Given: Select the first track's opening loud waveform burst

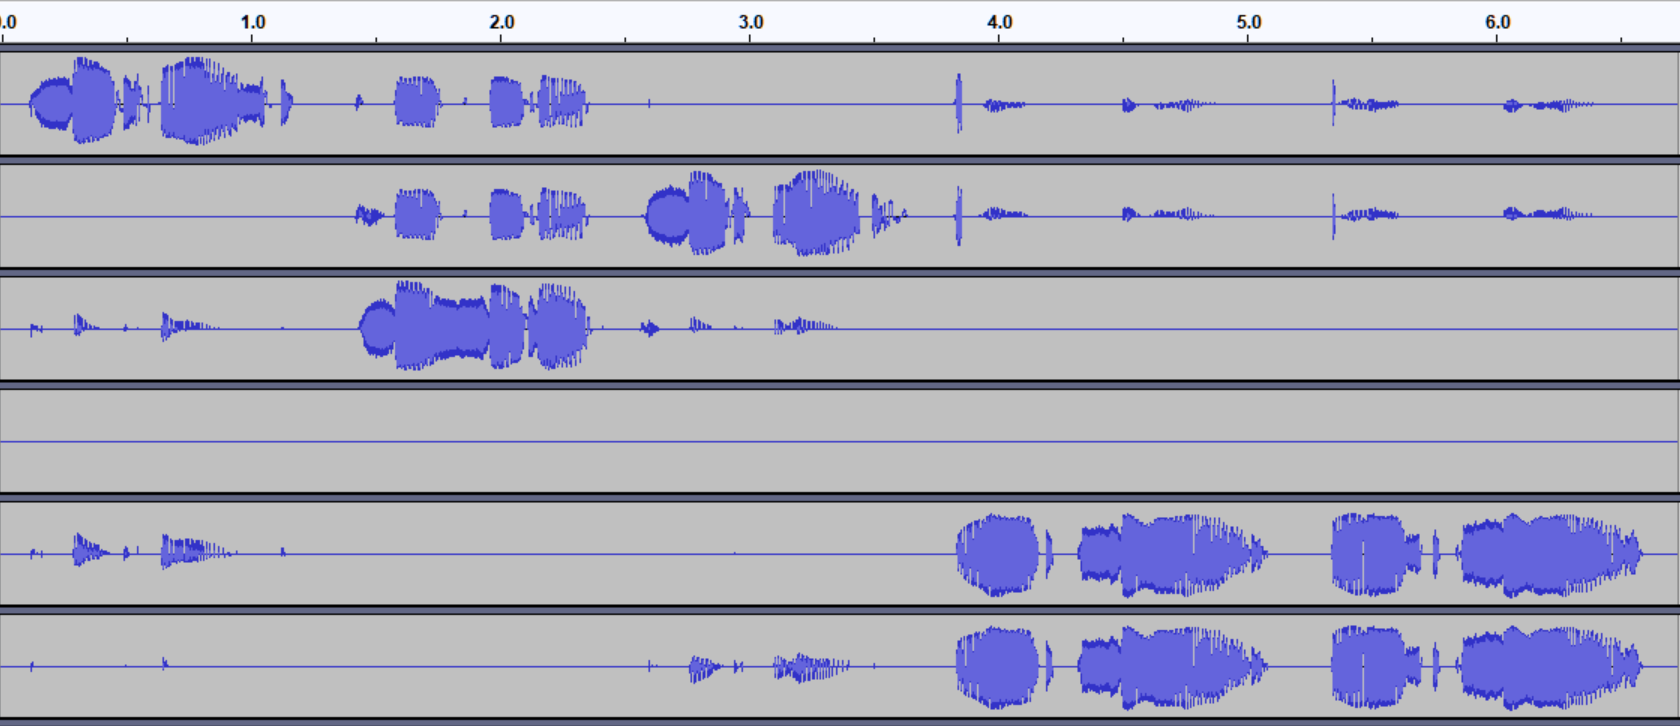Looking at the screenshot, I should pos(72,100).
